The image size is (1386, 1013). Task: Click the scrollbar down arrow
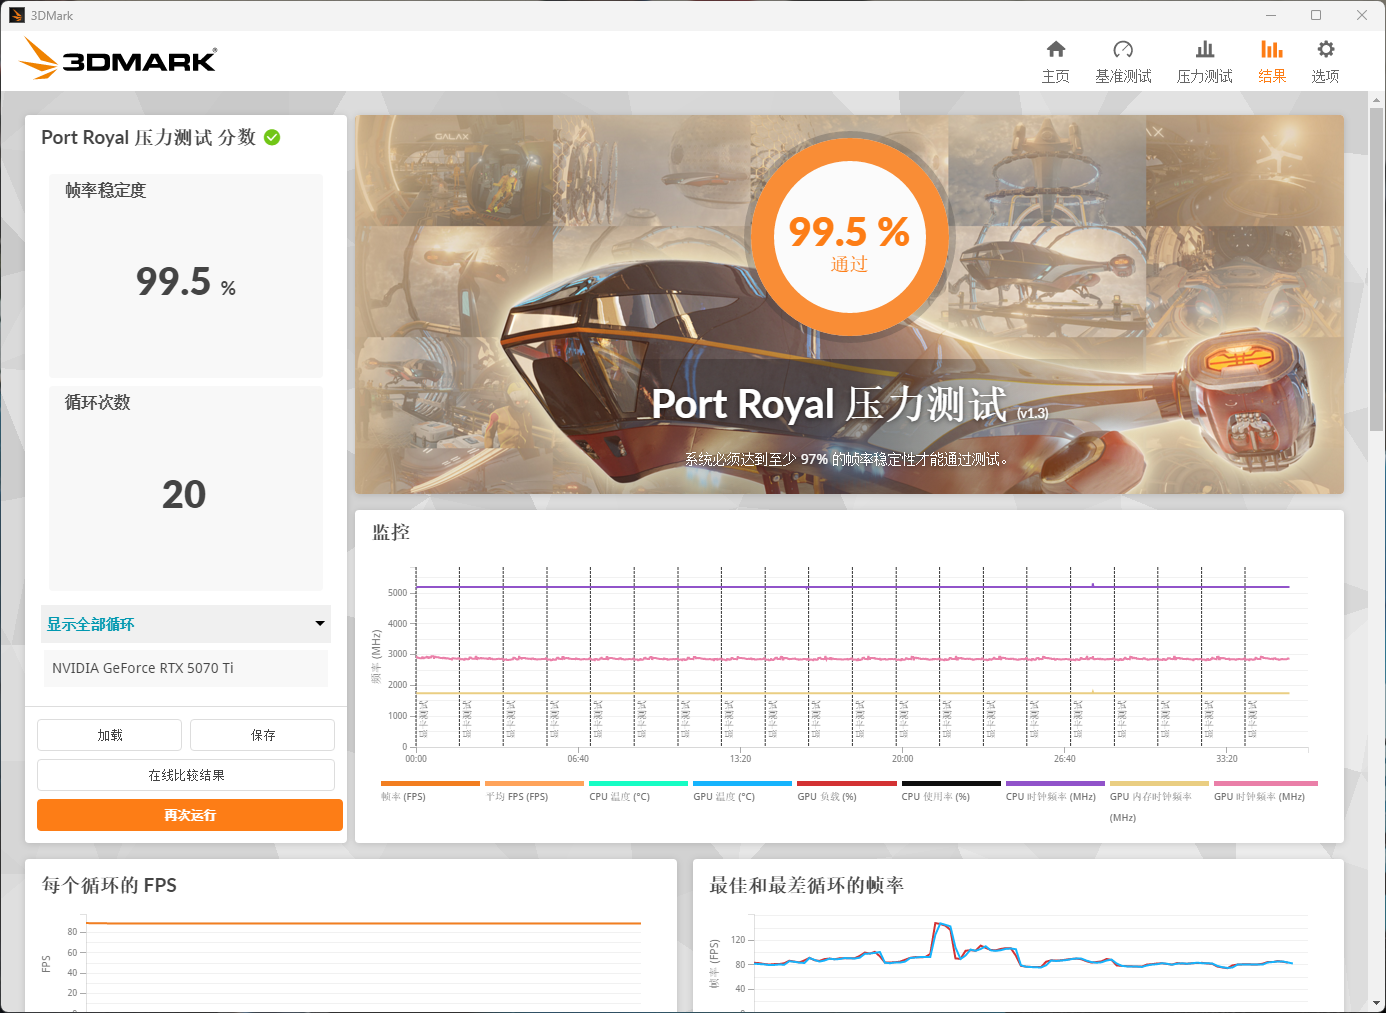1377,1003
